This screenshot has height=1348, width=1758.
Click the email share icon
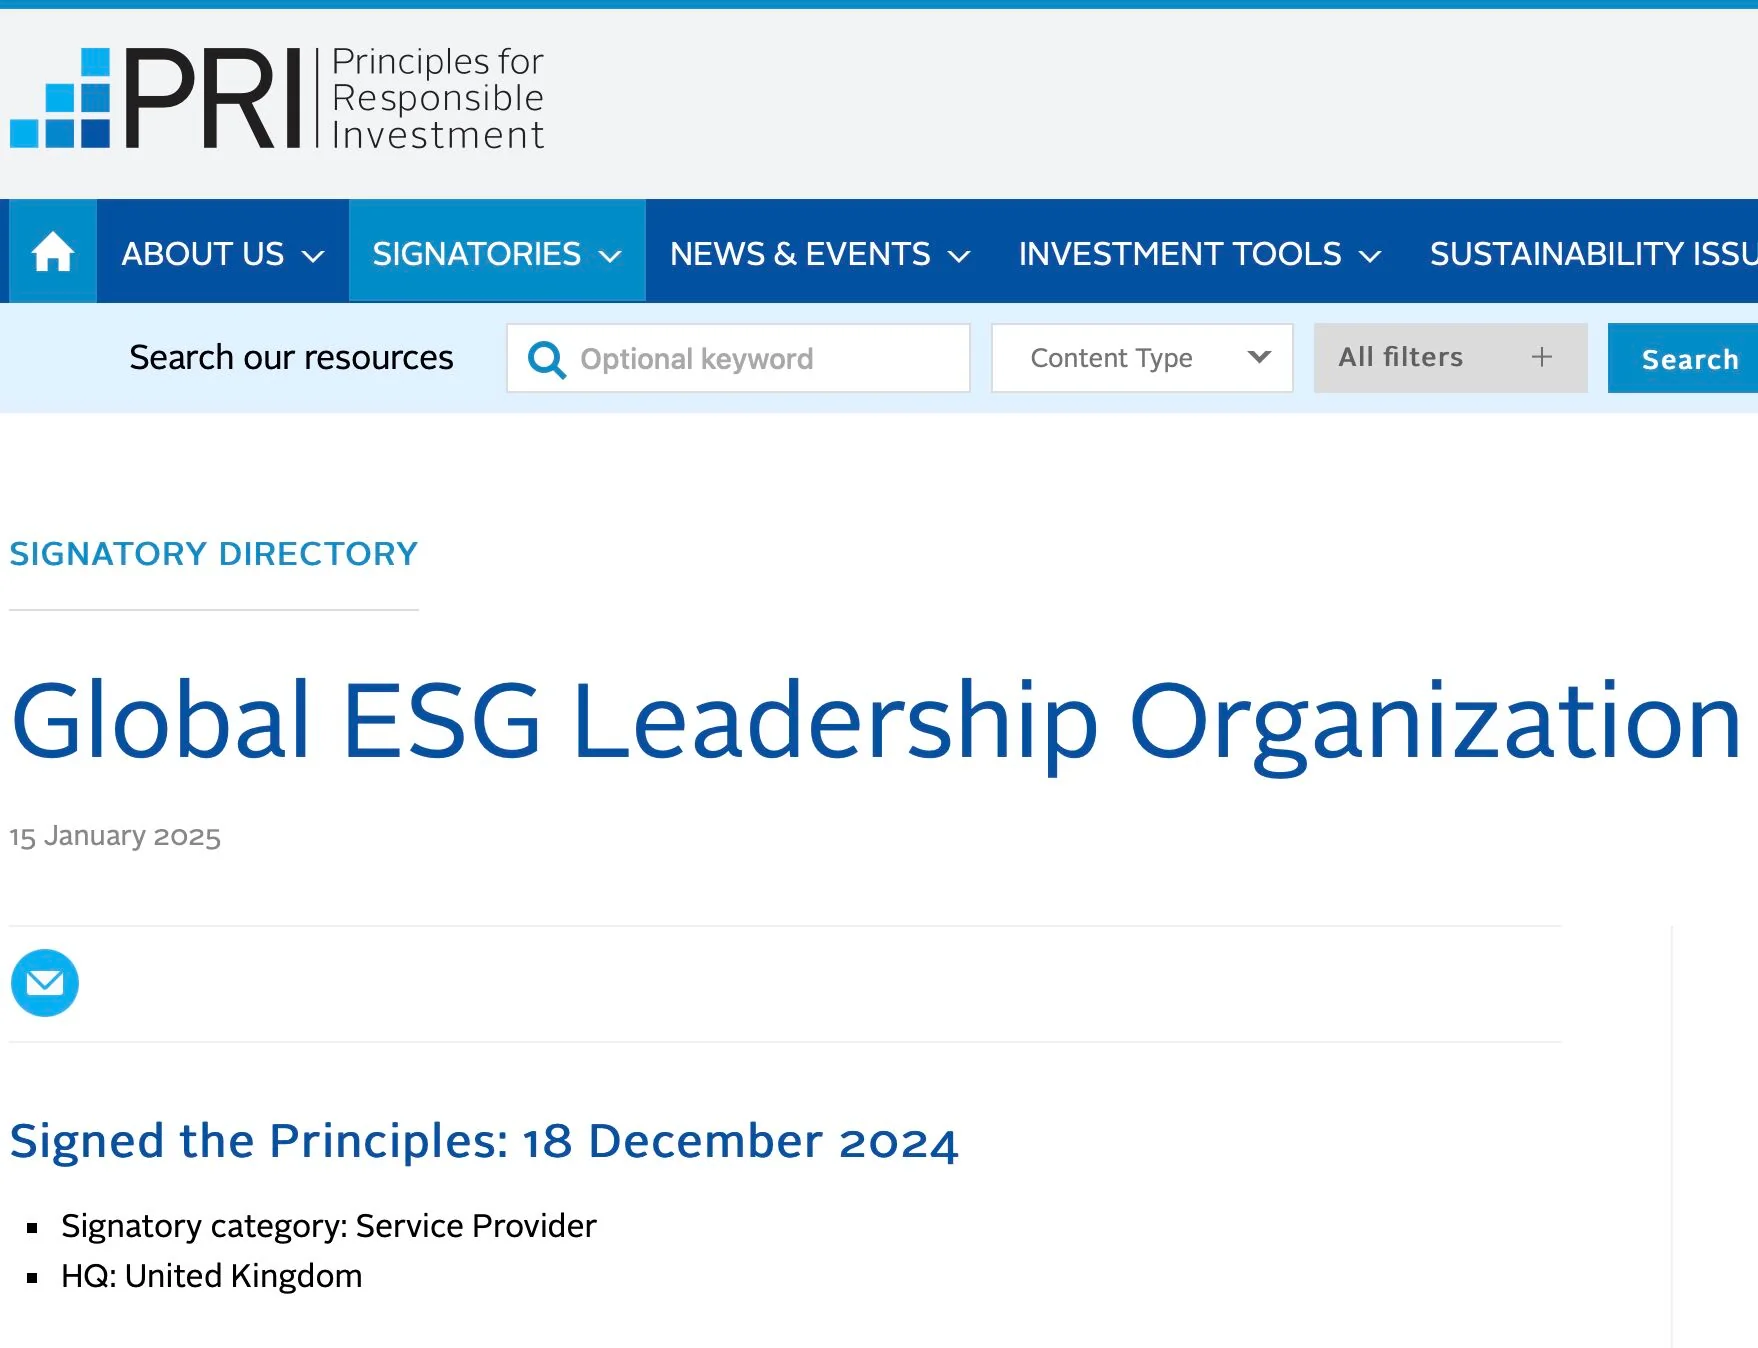(45, 983)
